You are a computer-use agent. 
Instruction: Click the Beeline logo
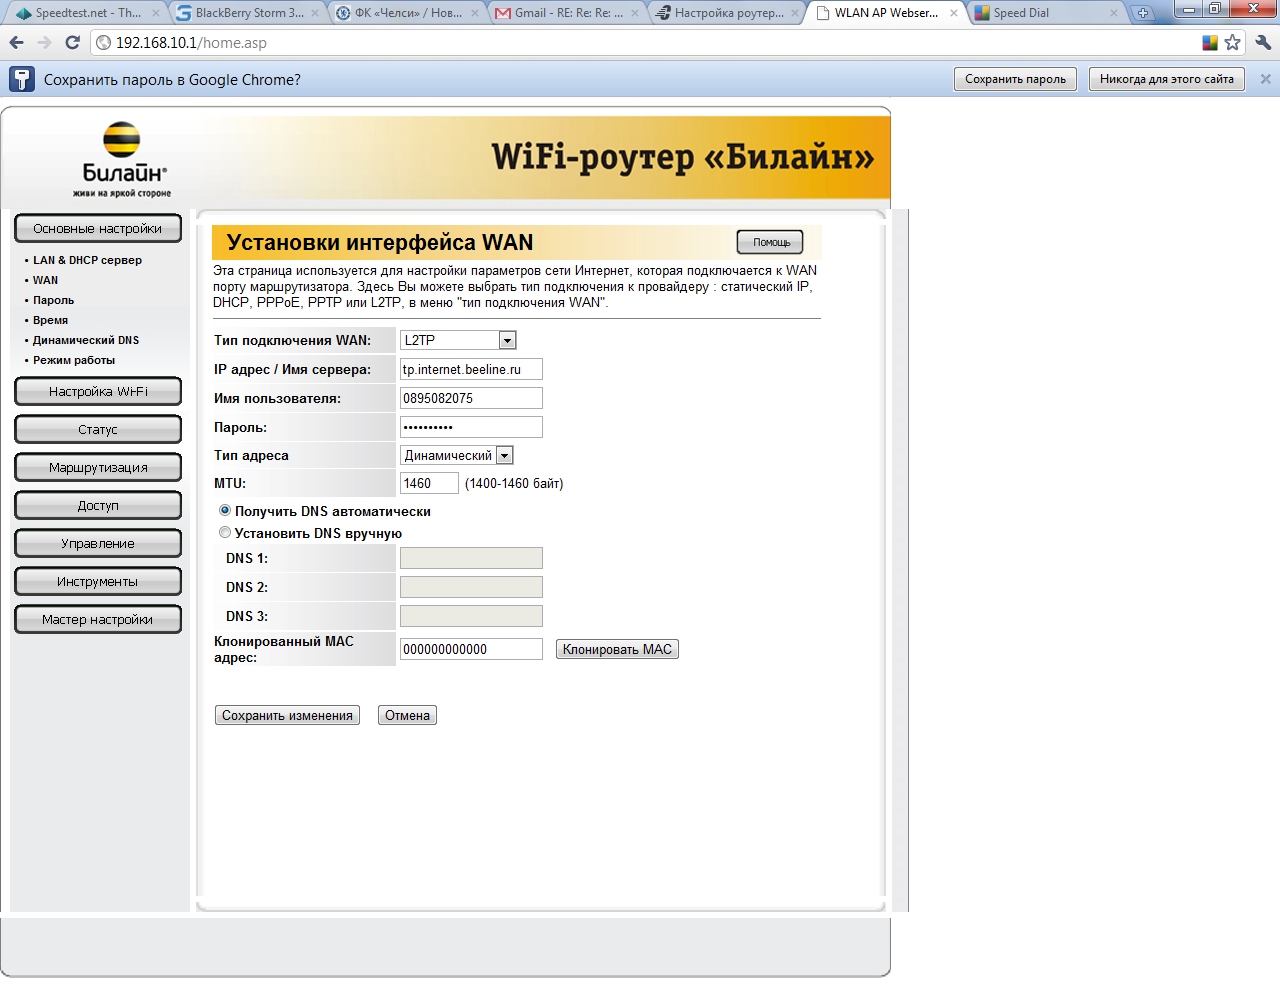(123, 160)
